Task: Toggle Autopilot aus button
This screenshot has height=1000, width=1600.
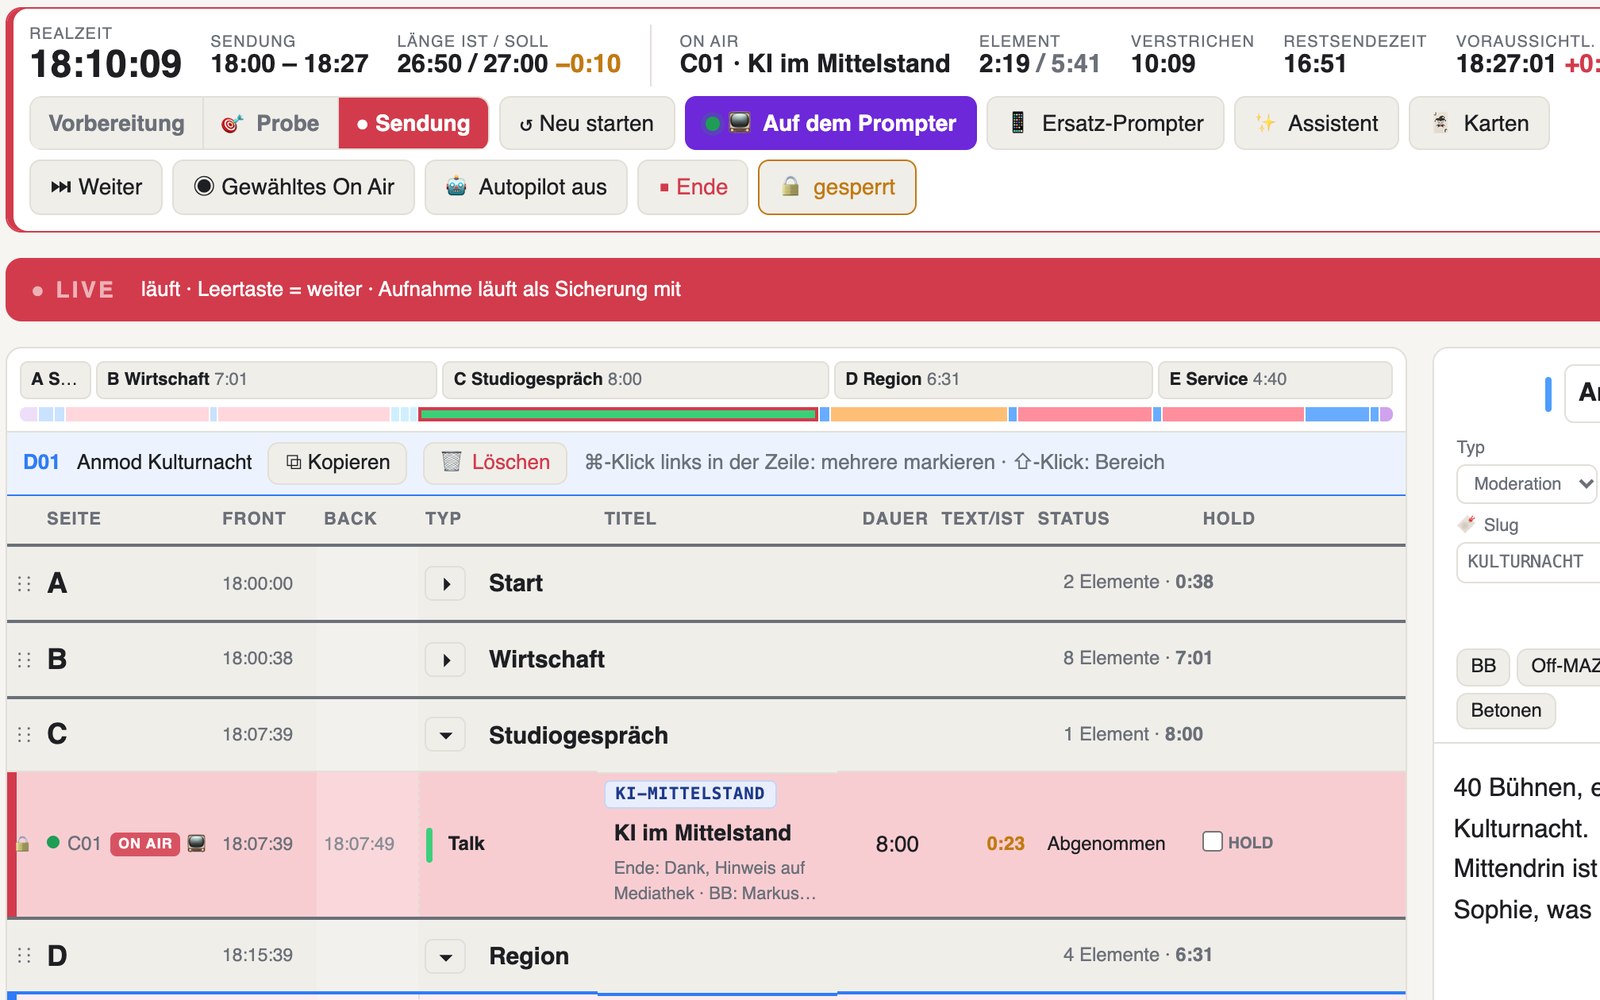Action: pyautogui.click(x=526, y=187)
